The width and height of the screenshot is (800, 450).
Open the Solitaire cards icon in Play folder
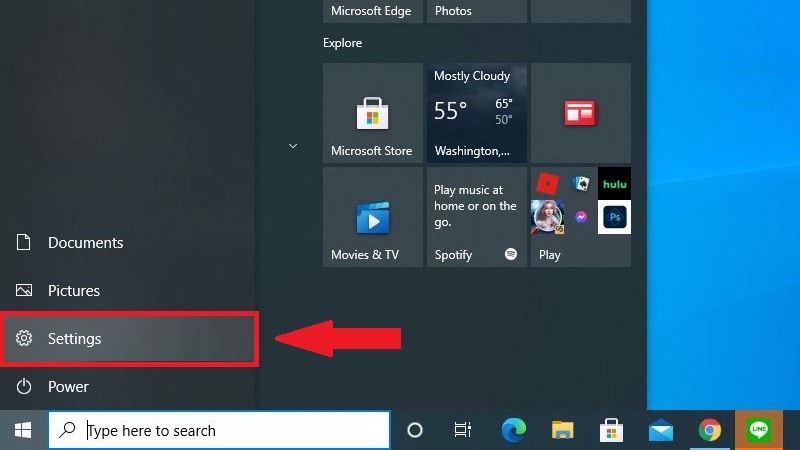point(581,183)
